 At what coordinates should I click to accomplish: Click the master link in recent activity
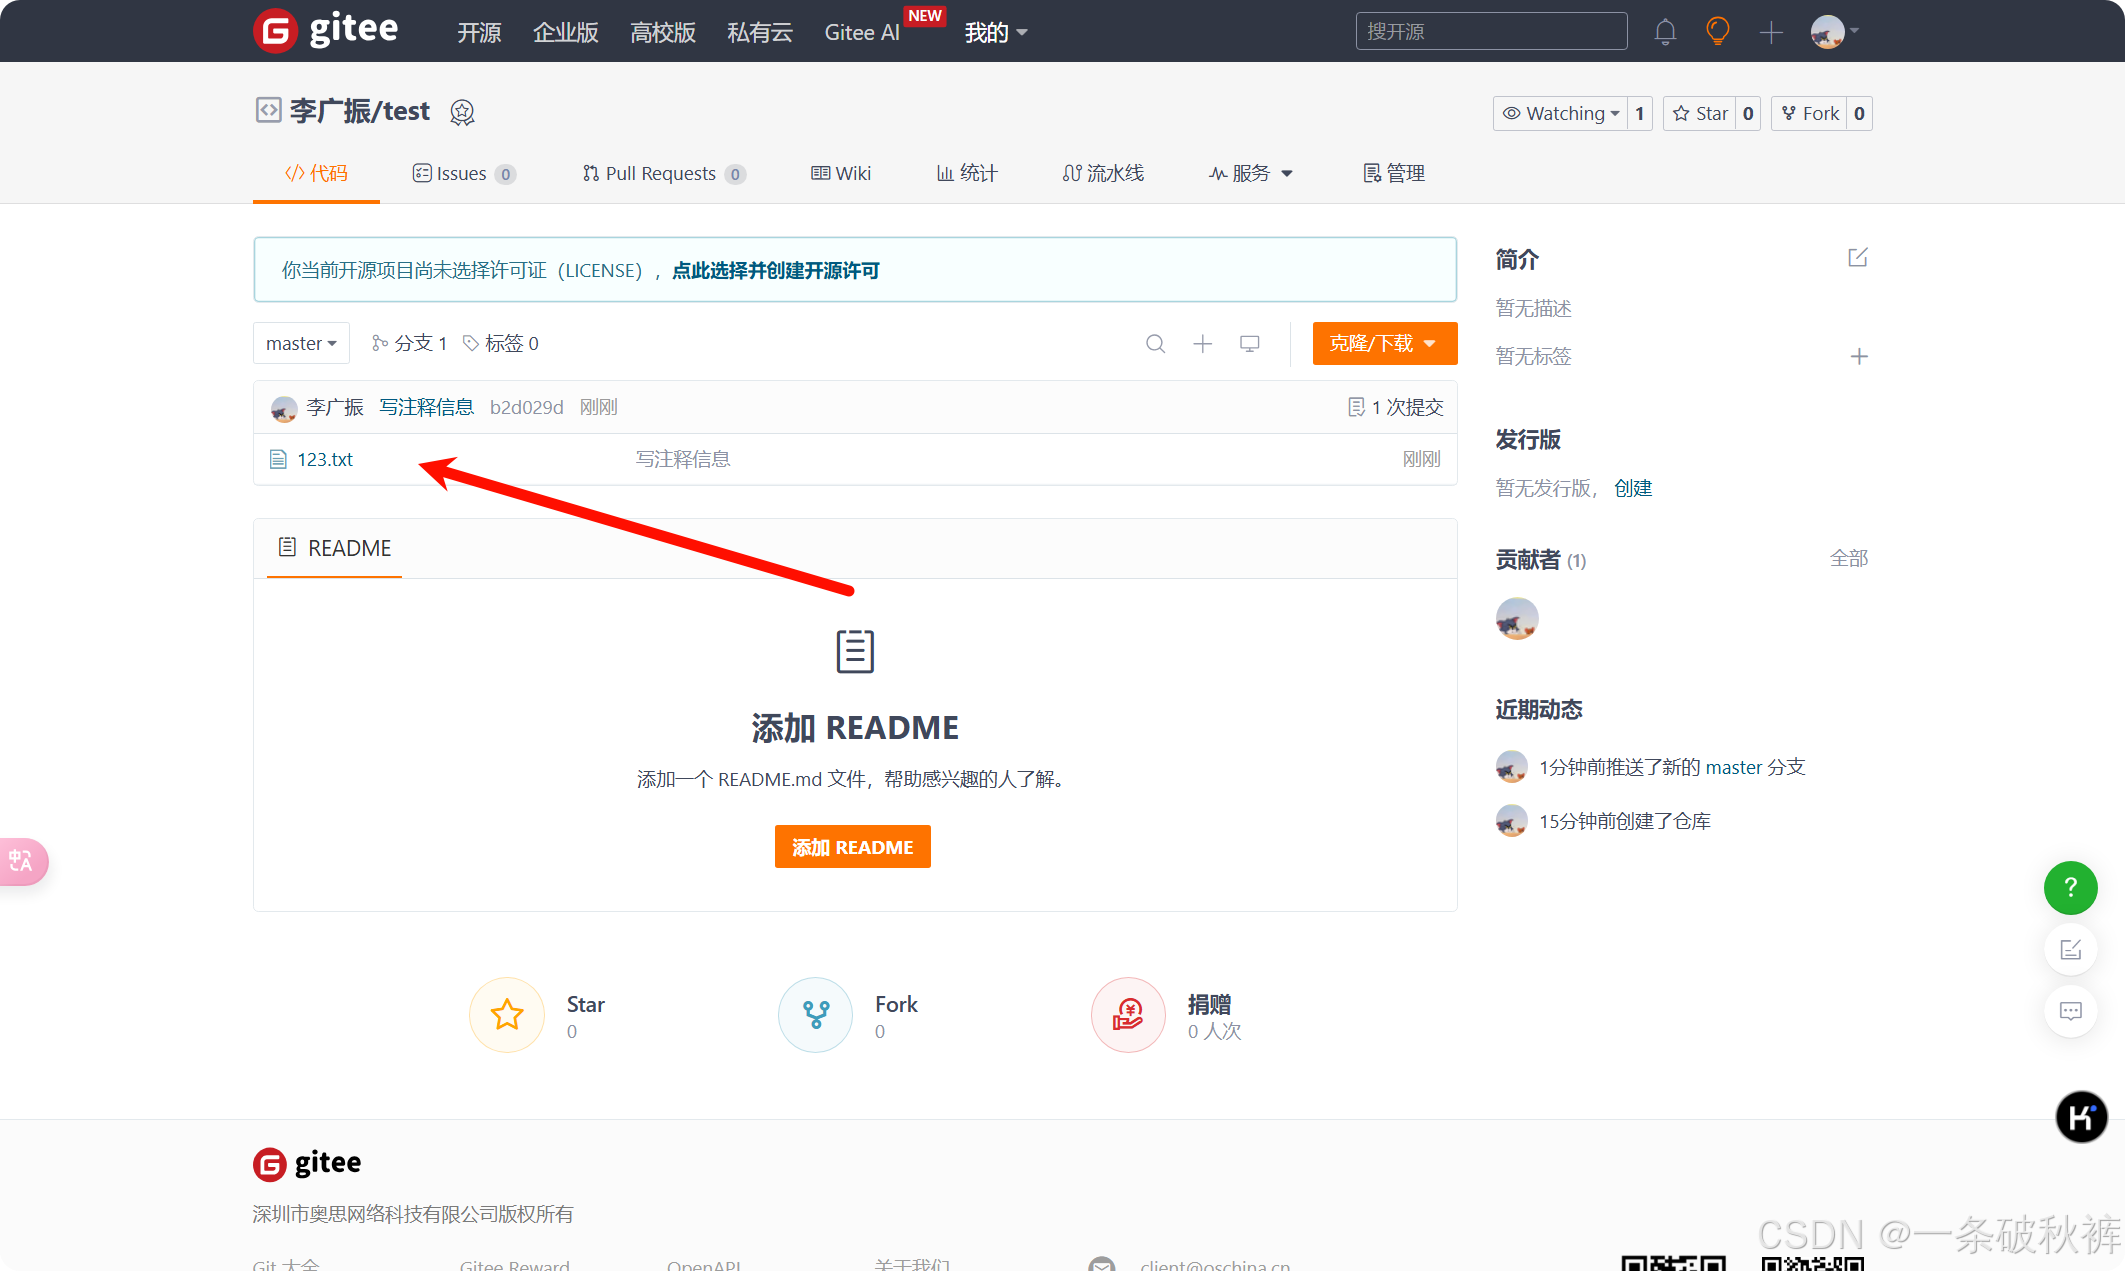point(1734,768)
